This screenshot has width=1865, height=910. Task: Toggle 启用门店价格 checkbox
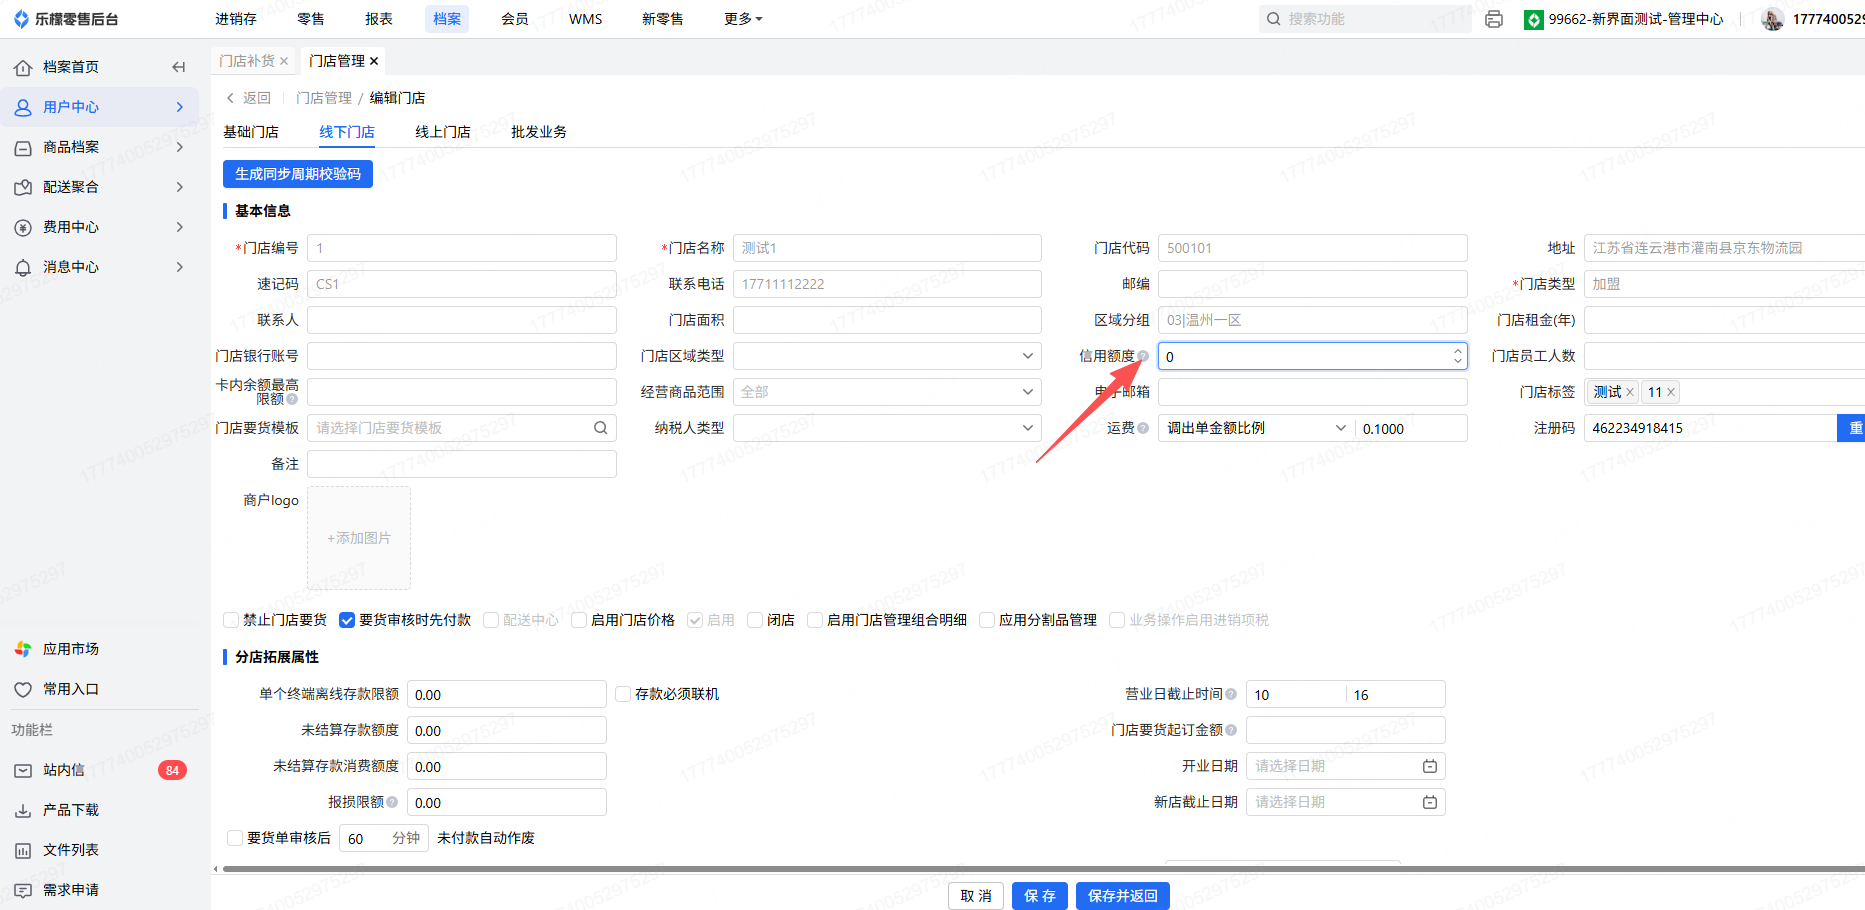coord(579,620)
